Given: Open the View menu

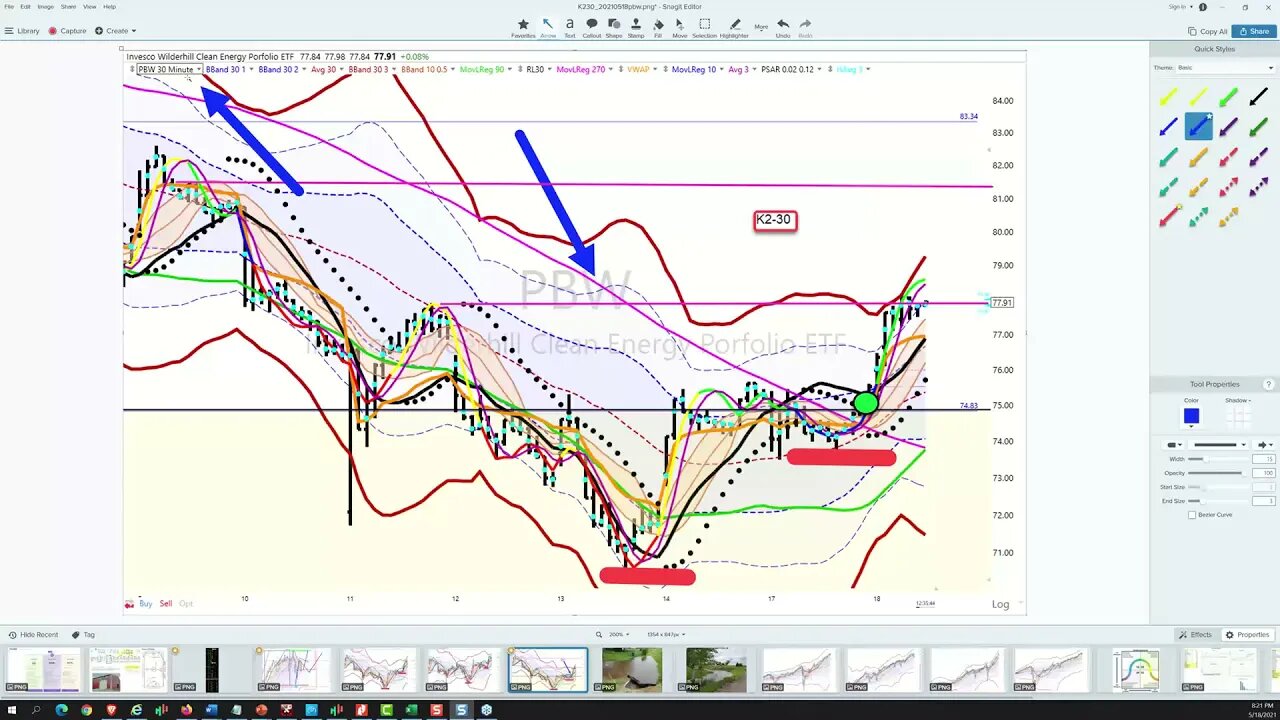Looking at the screenshot, I should click(x=88, y=6).
